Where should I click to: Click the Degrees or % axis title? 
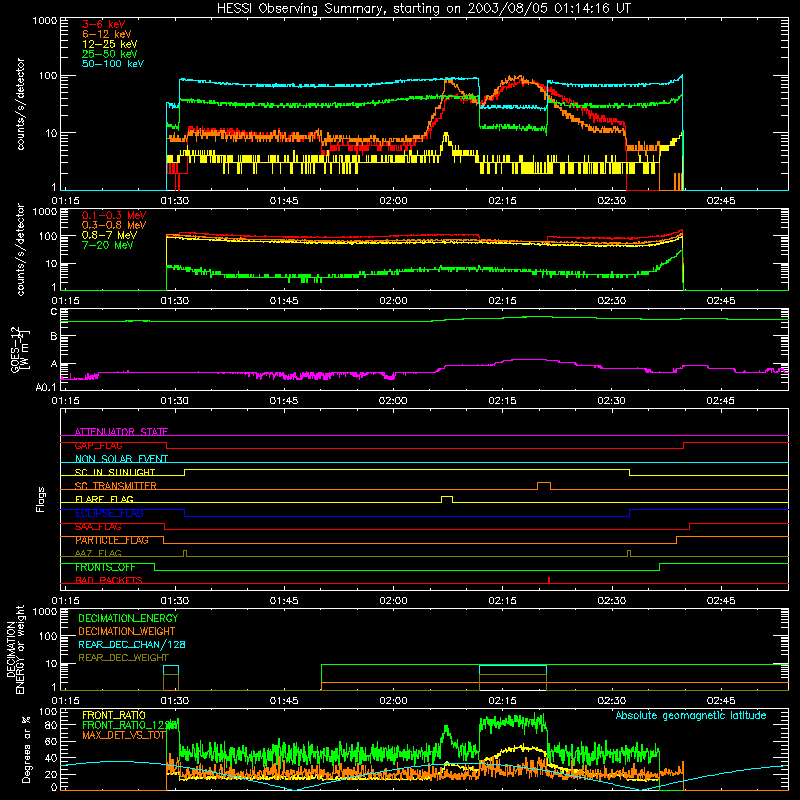(27, 750)
